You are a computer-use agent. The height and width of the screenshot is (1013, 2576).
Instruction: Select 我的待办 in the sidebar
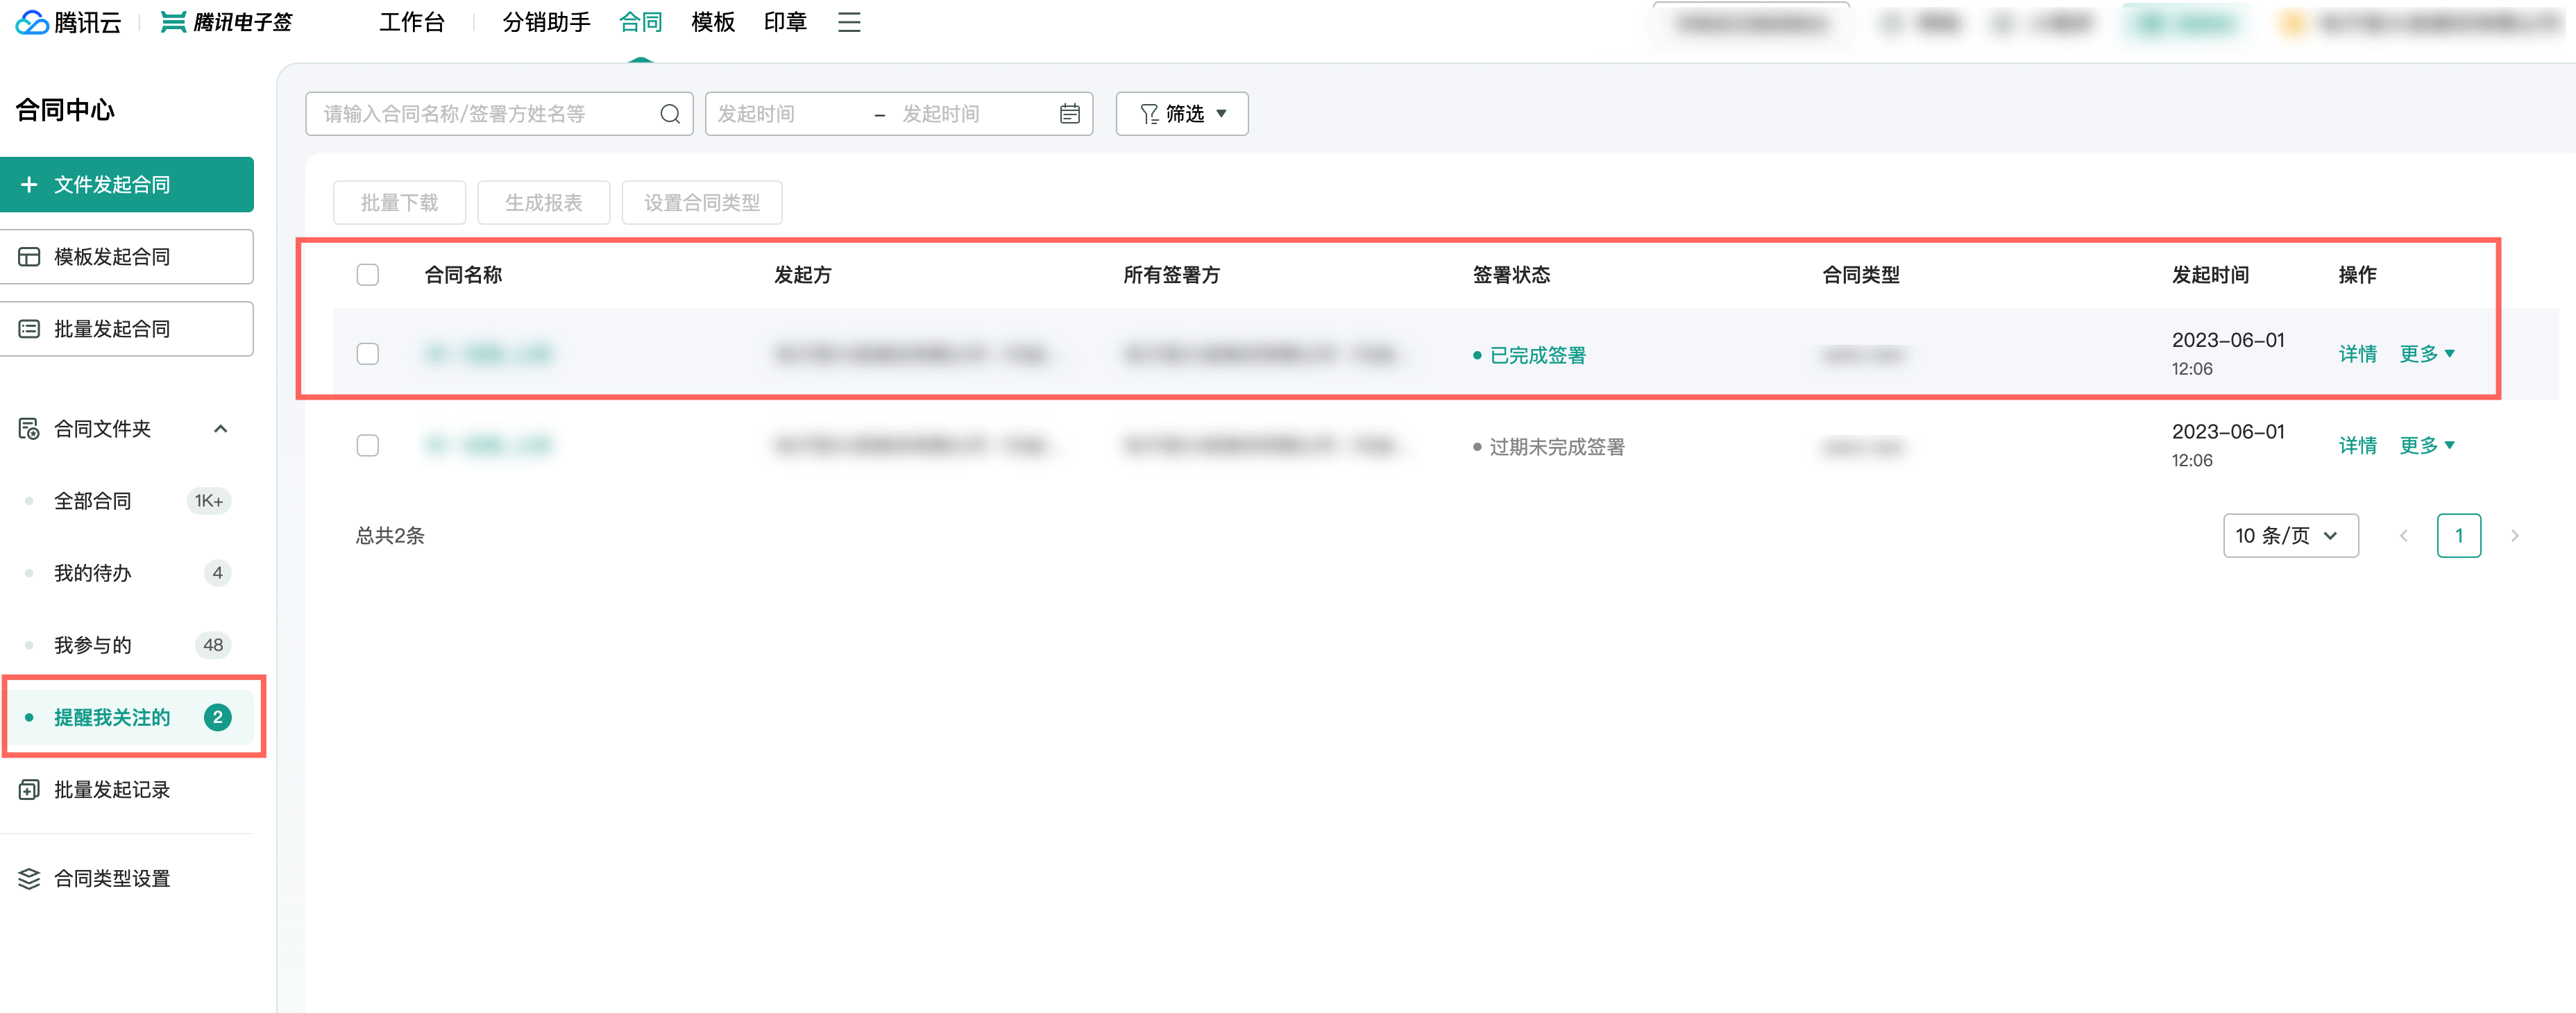coord(128,573)
